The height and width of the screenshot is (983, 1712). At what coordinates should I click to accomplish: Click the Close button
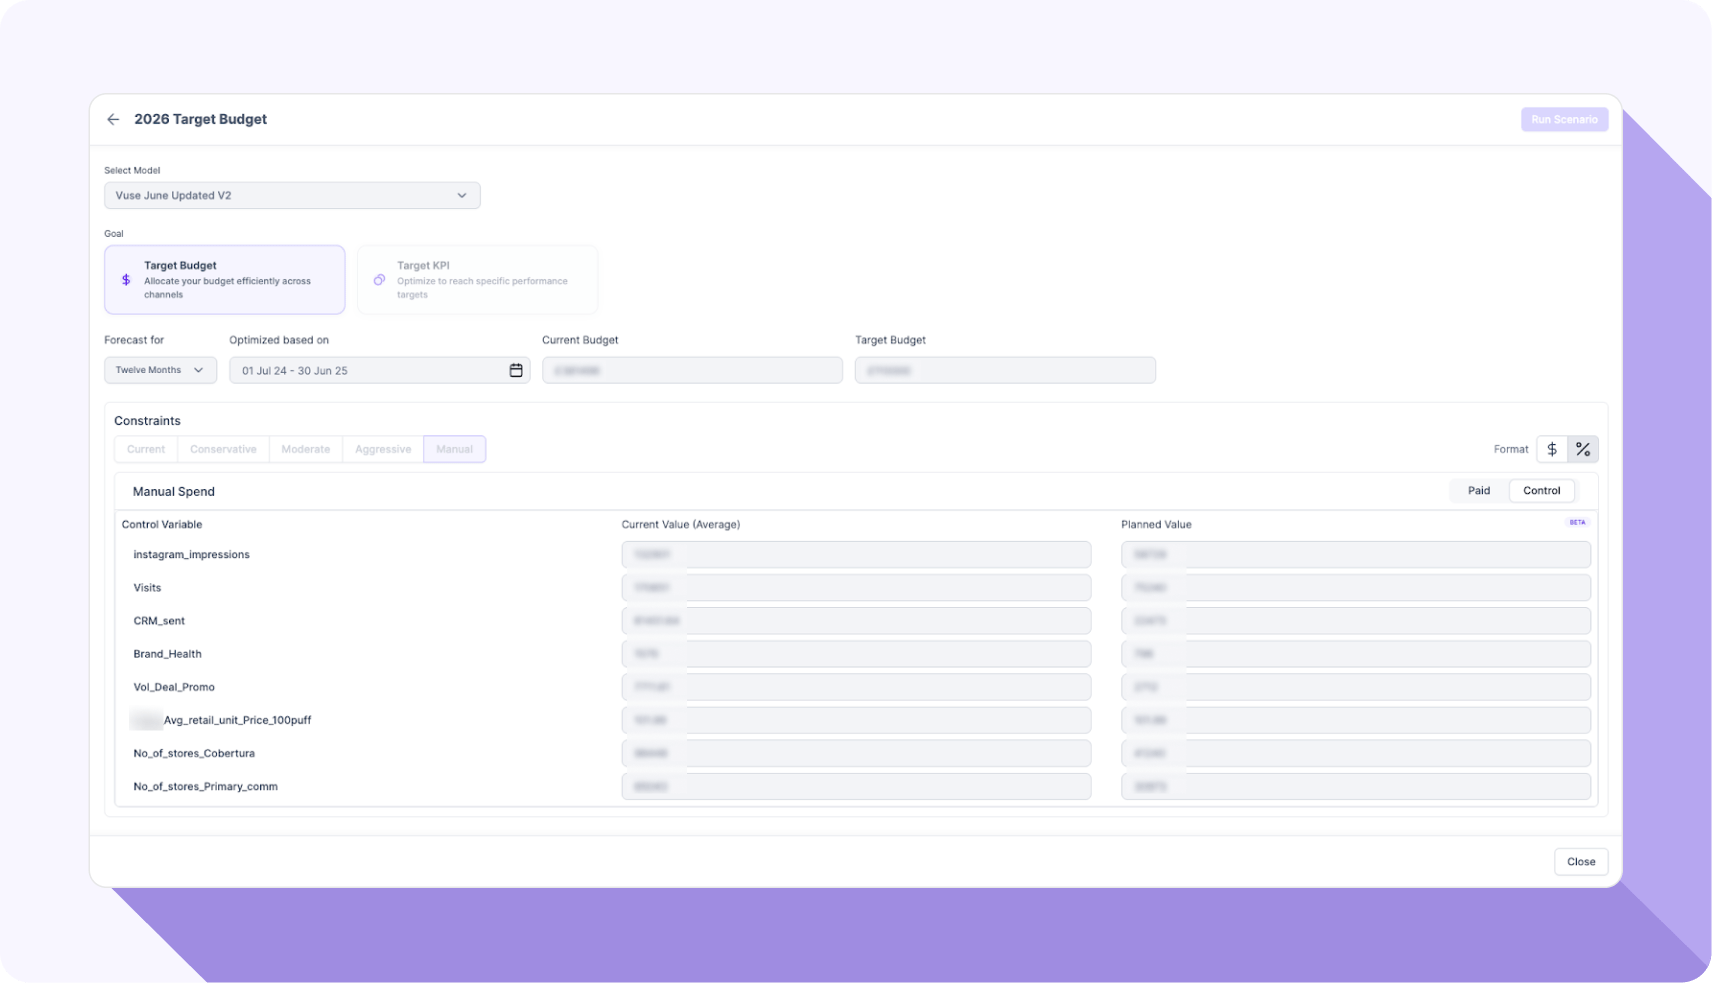[1581, 862]
